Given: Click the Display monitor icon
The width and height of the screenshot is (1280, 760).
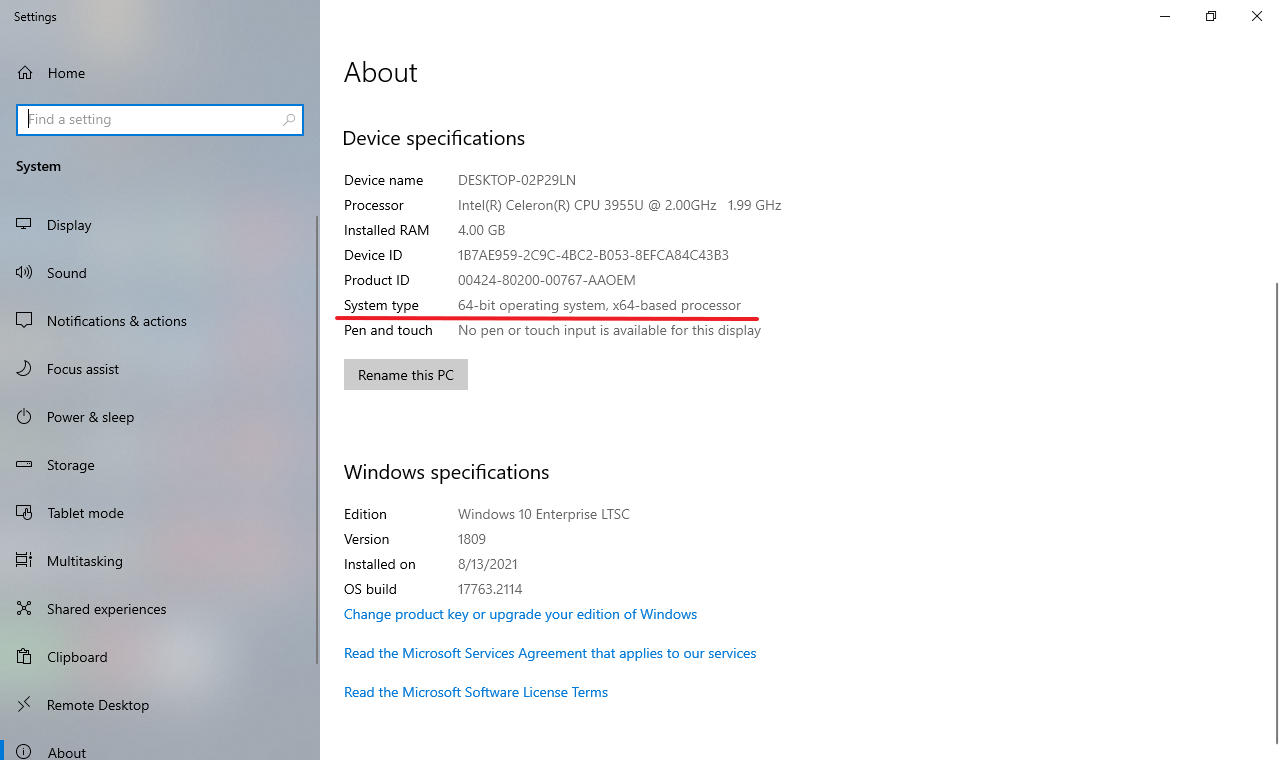Looking at the screenshot, I should click(x=24, y=225).
